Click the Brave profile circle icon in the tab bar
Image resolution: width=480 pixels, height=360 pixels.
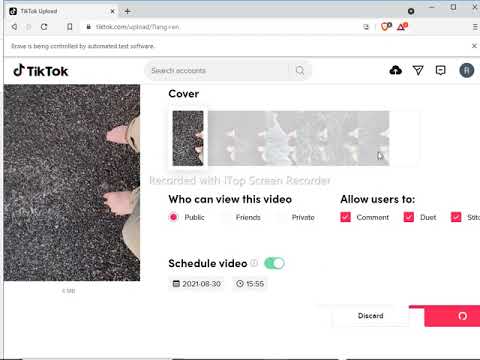411,11
